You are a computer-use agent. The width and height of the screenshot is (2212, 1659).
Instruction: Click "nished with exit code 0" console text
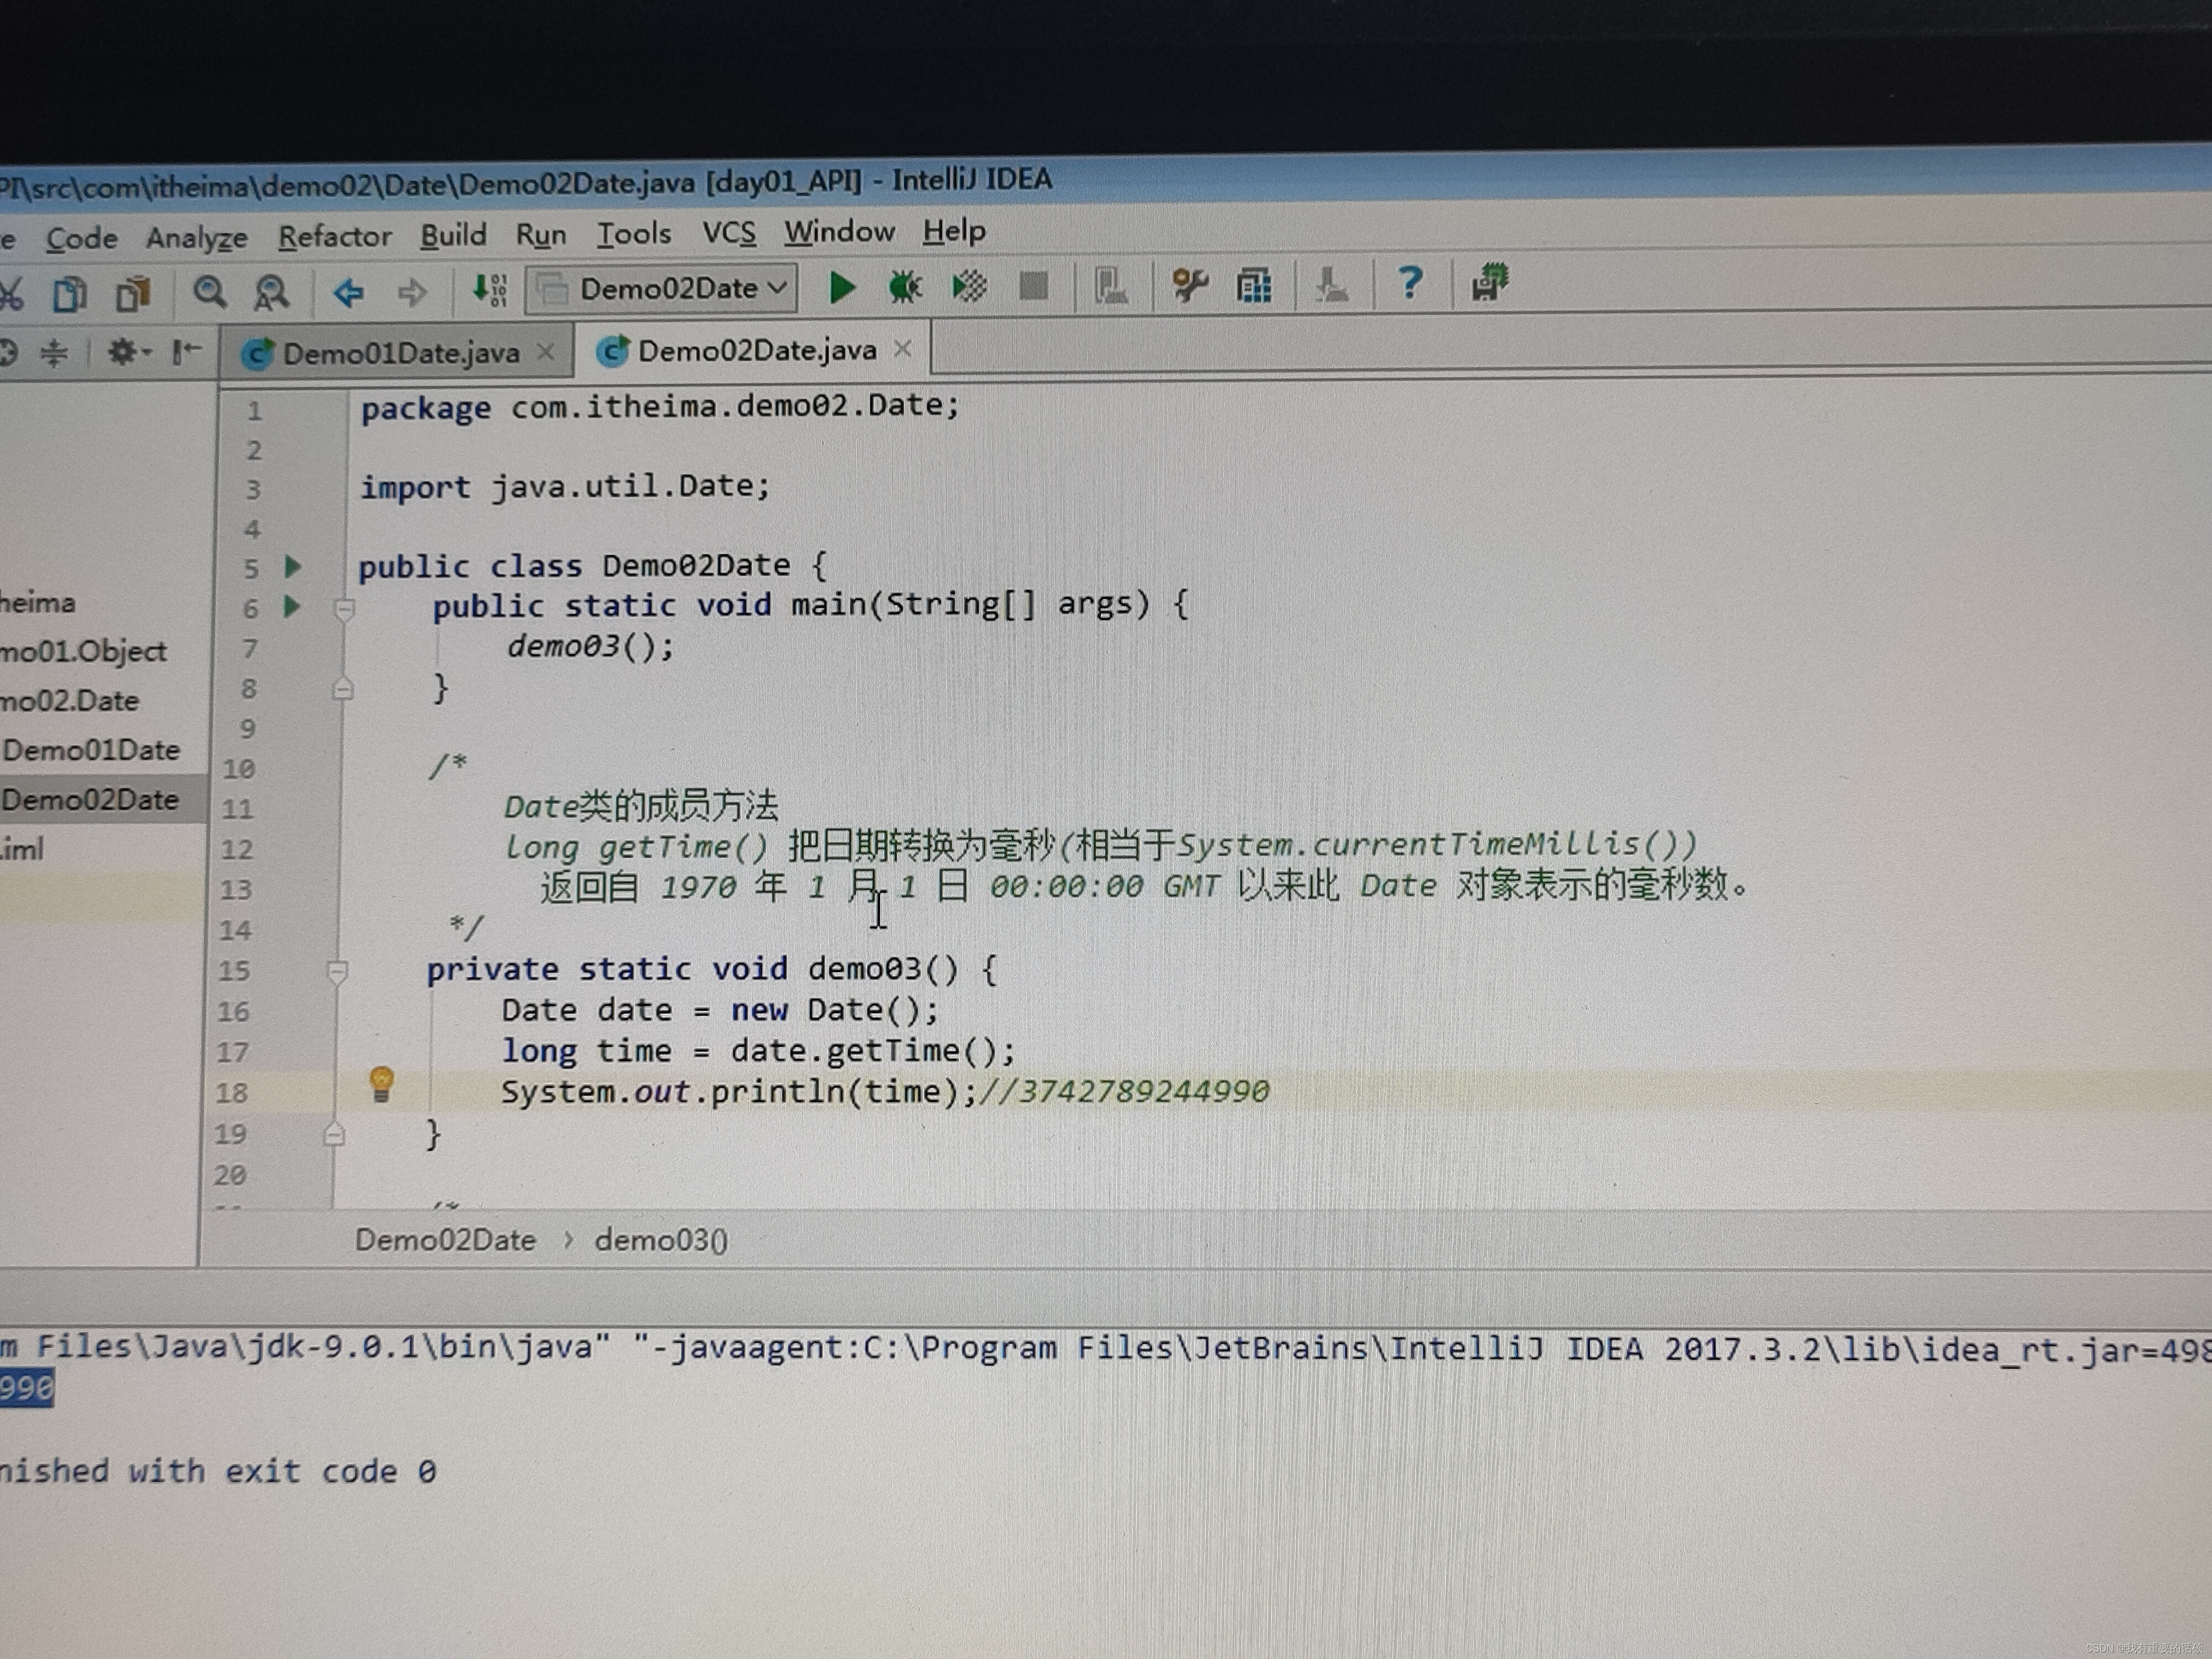(218, 1471)
